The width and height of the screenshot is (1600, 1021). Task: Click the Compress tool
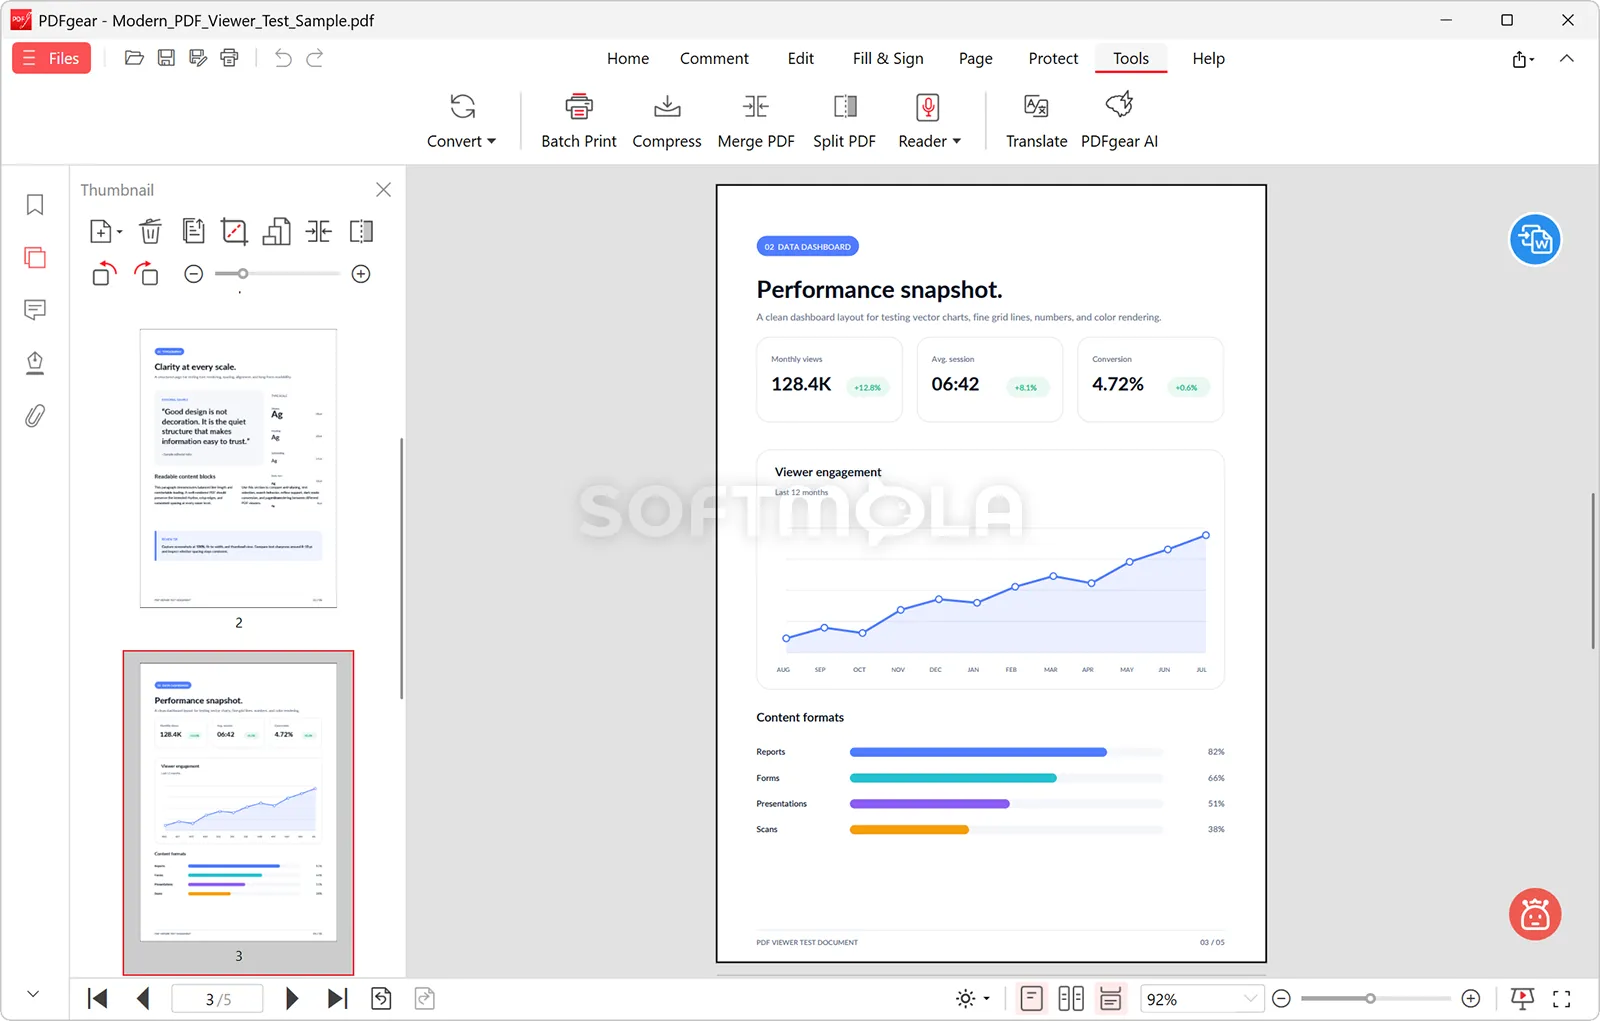pyautogui.click(x=667, y=120)
